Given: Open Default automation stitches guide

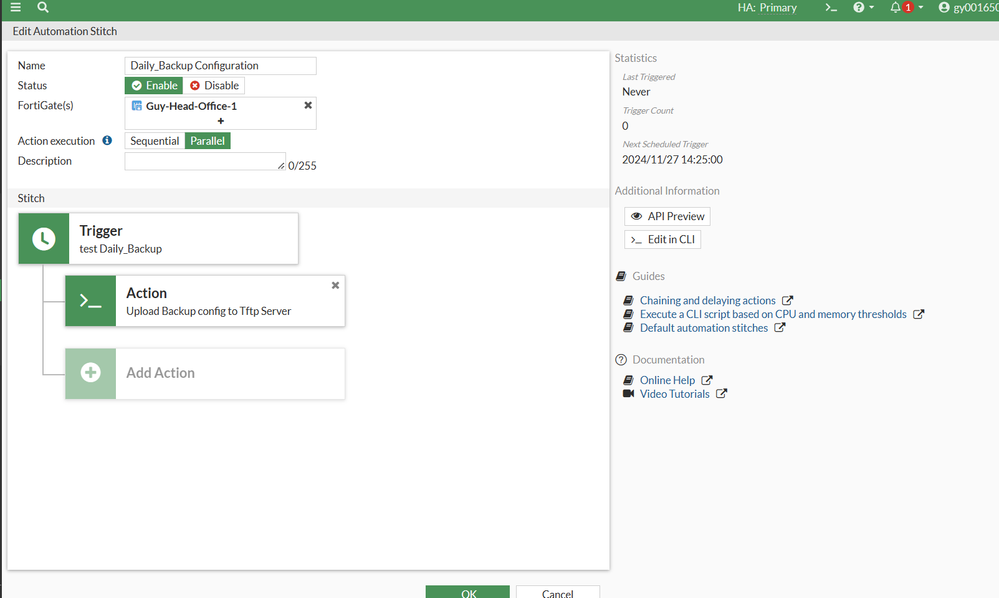Looking at the screenshot, I should coord(703,328).
